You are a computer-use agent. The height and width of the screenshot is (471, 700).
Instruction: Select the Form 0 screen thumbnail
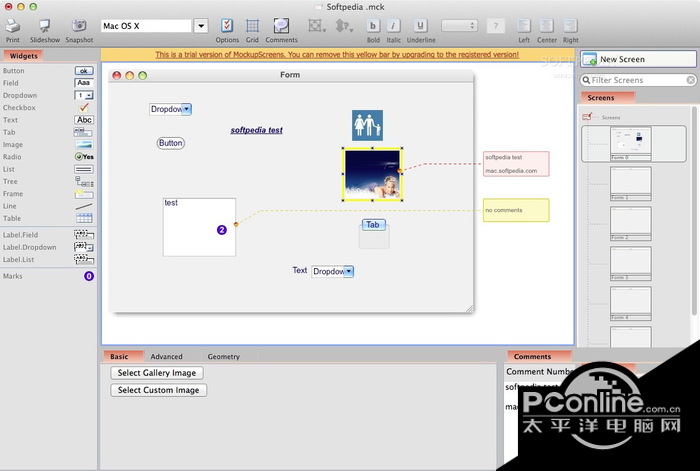[630, 144]
